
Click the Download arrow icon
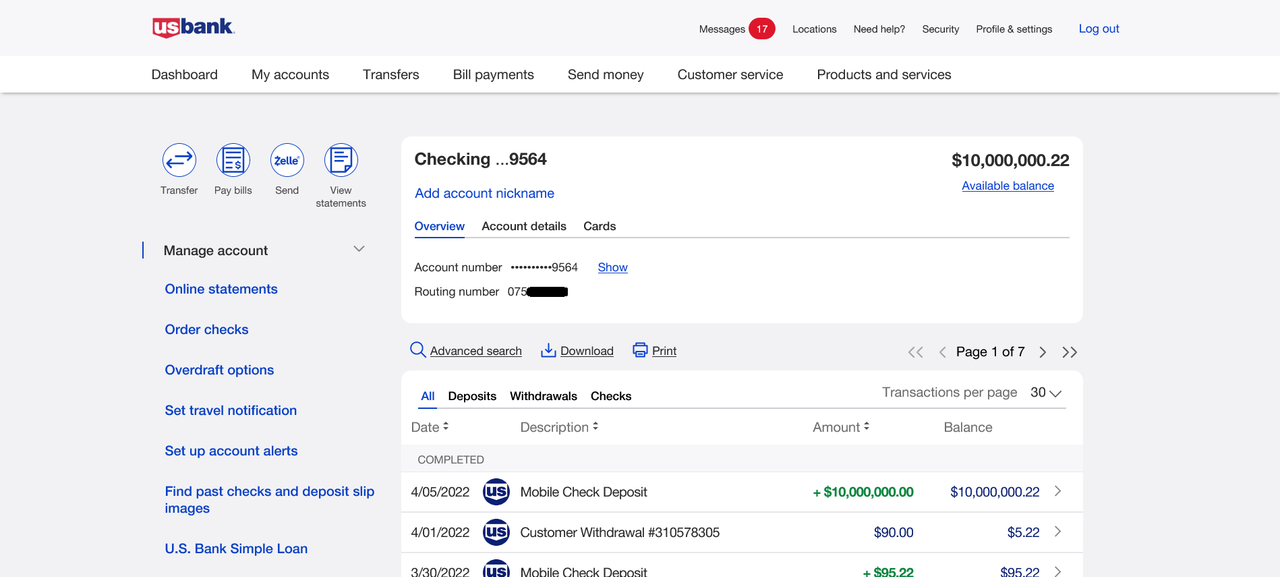coord(548,350)
